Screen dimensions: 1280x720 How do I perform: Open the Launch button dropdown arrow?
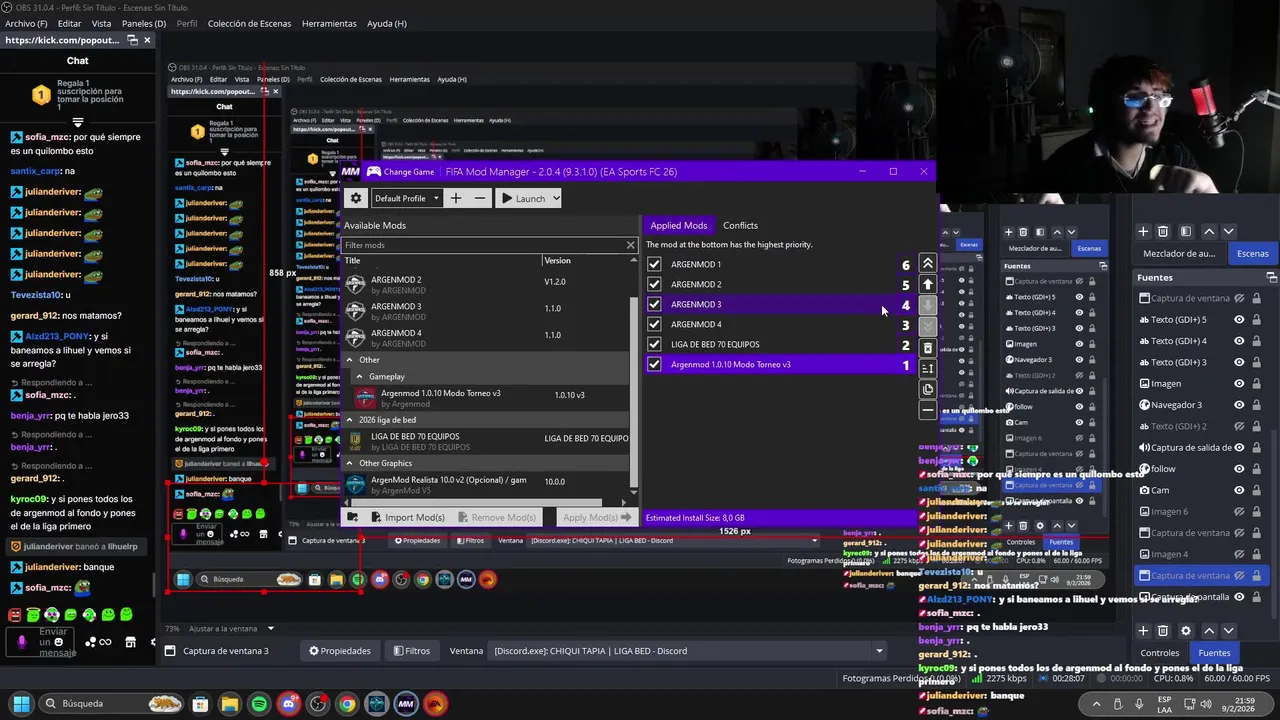tap(555, 198)
